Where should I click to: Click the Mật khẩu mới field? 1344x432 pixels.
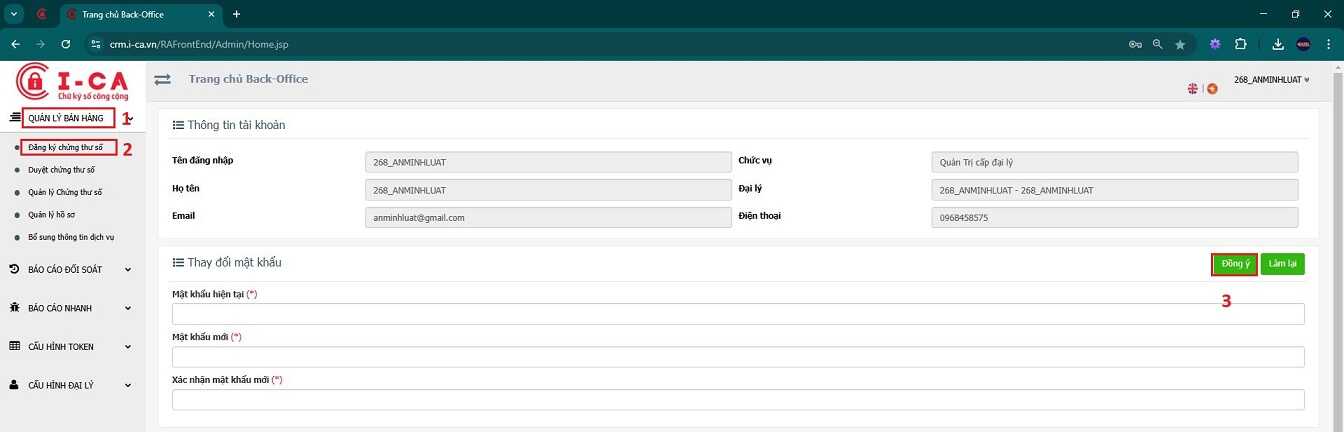tap(738, 357)
